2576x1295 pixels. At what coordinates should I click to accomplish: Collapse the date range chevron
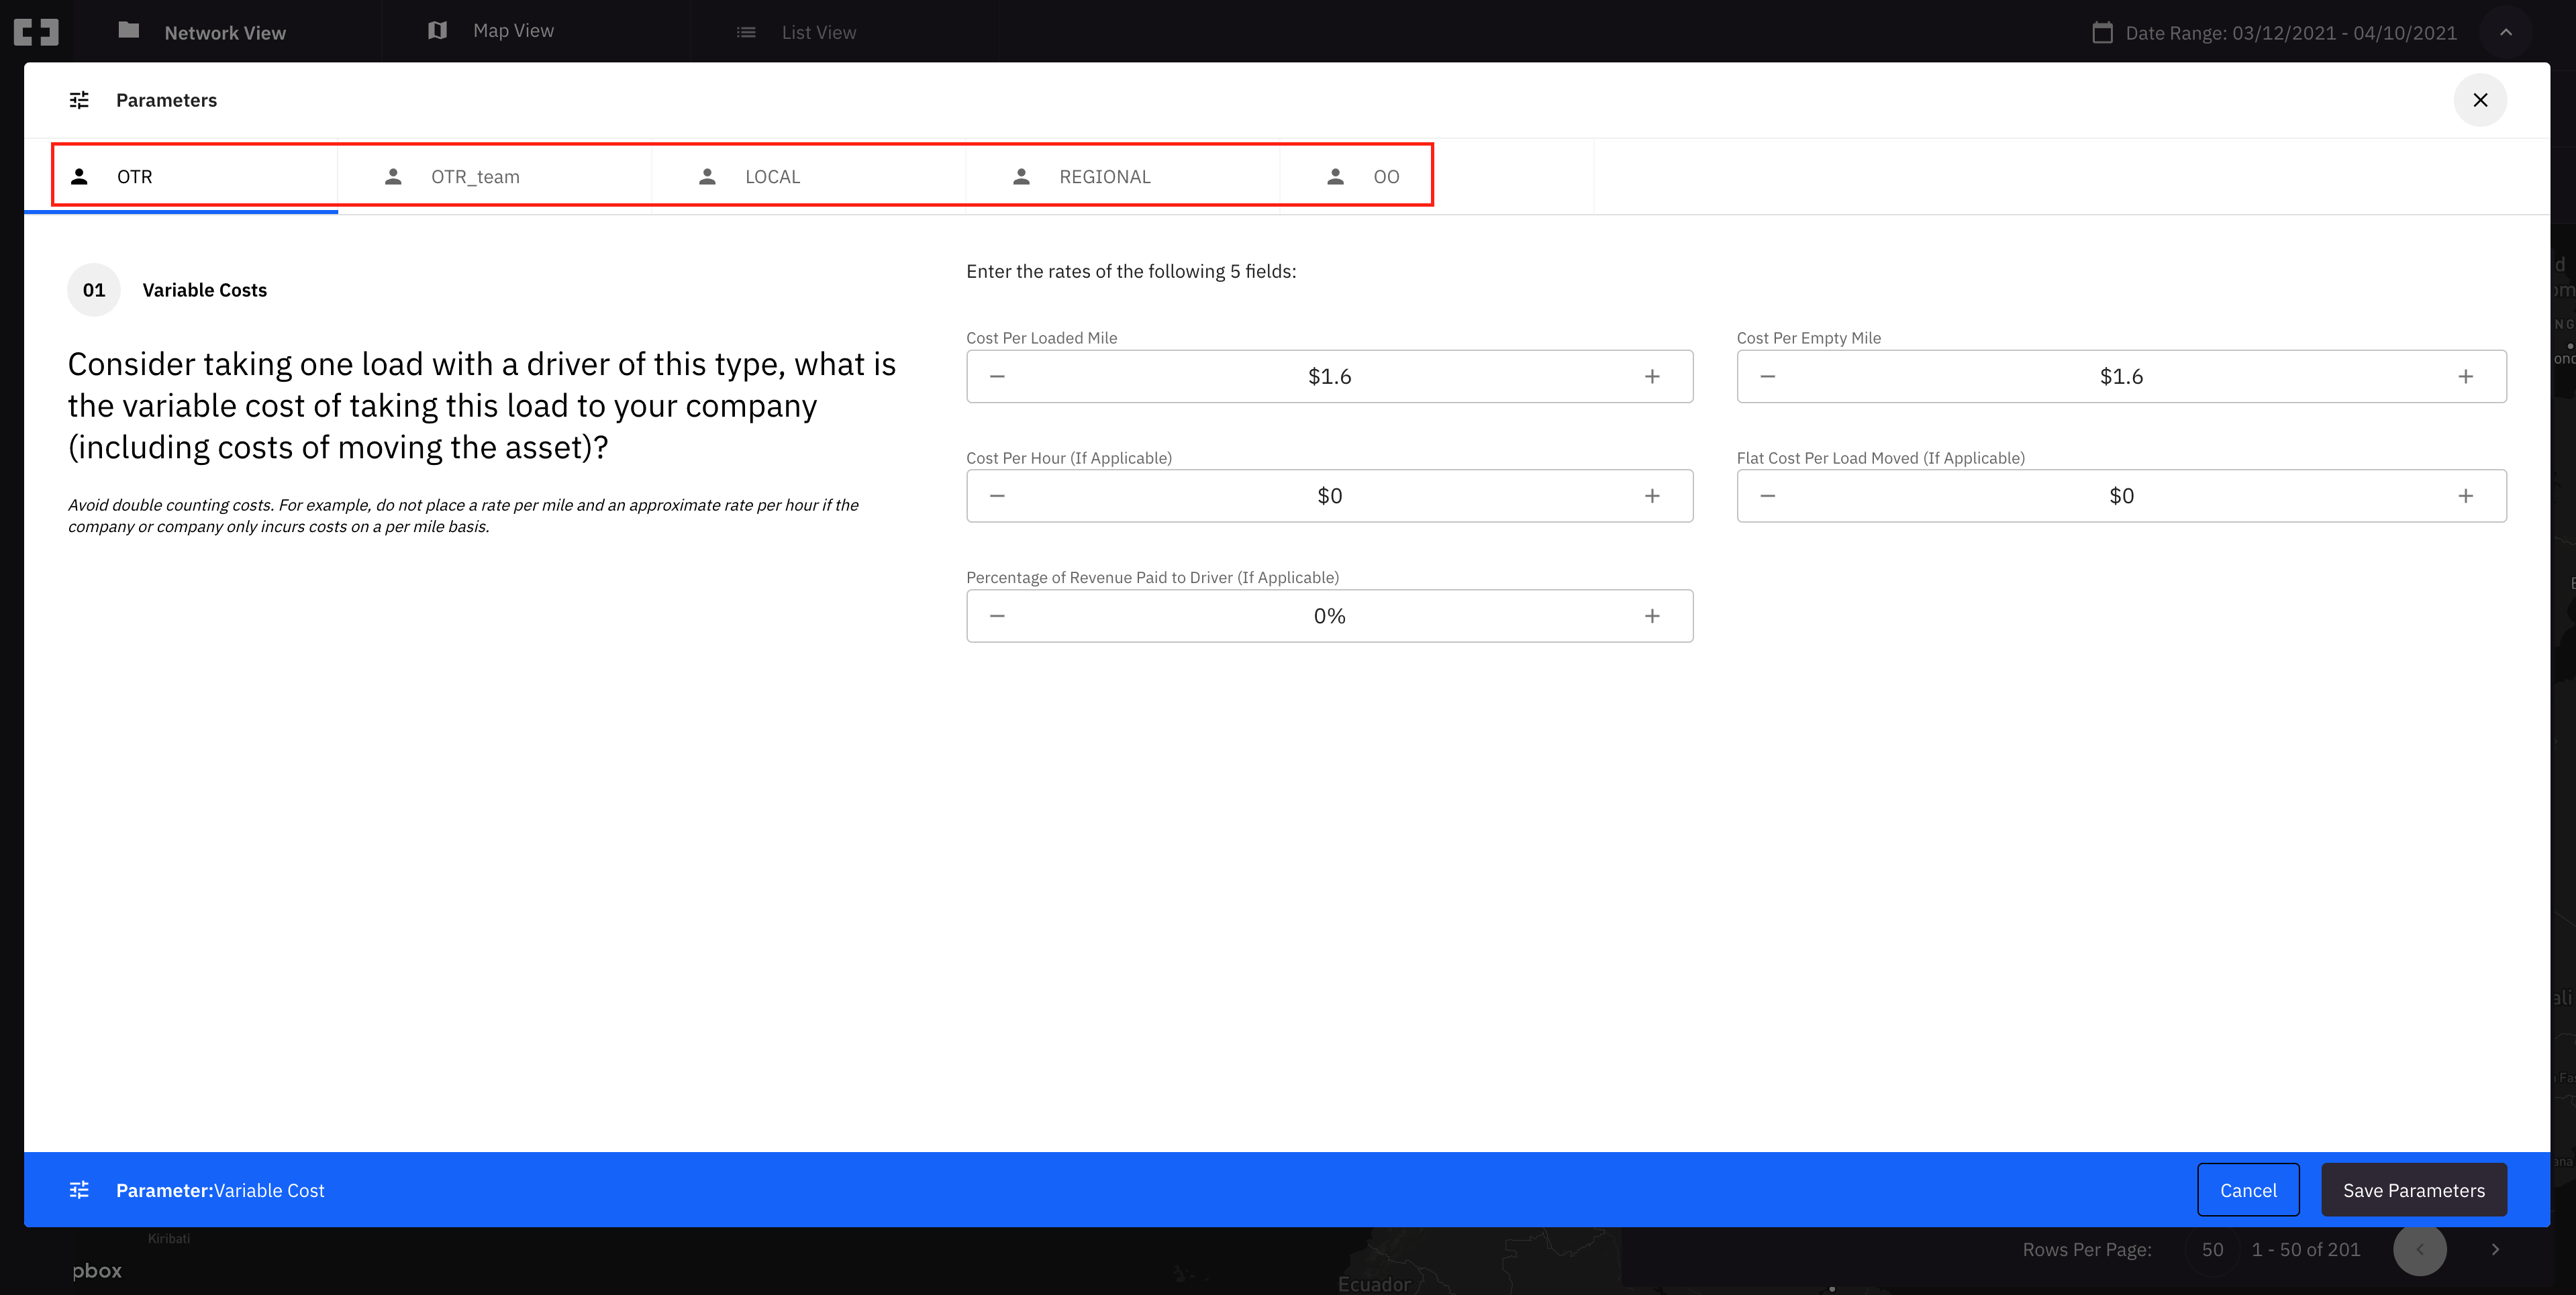click(x=2505, y=32)
